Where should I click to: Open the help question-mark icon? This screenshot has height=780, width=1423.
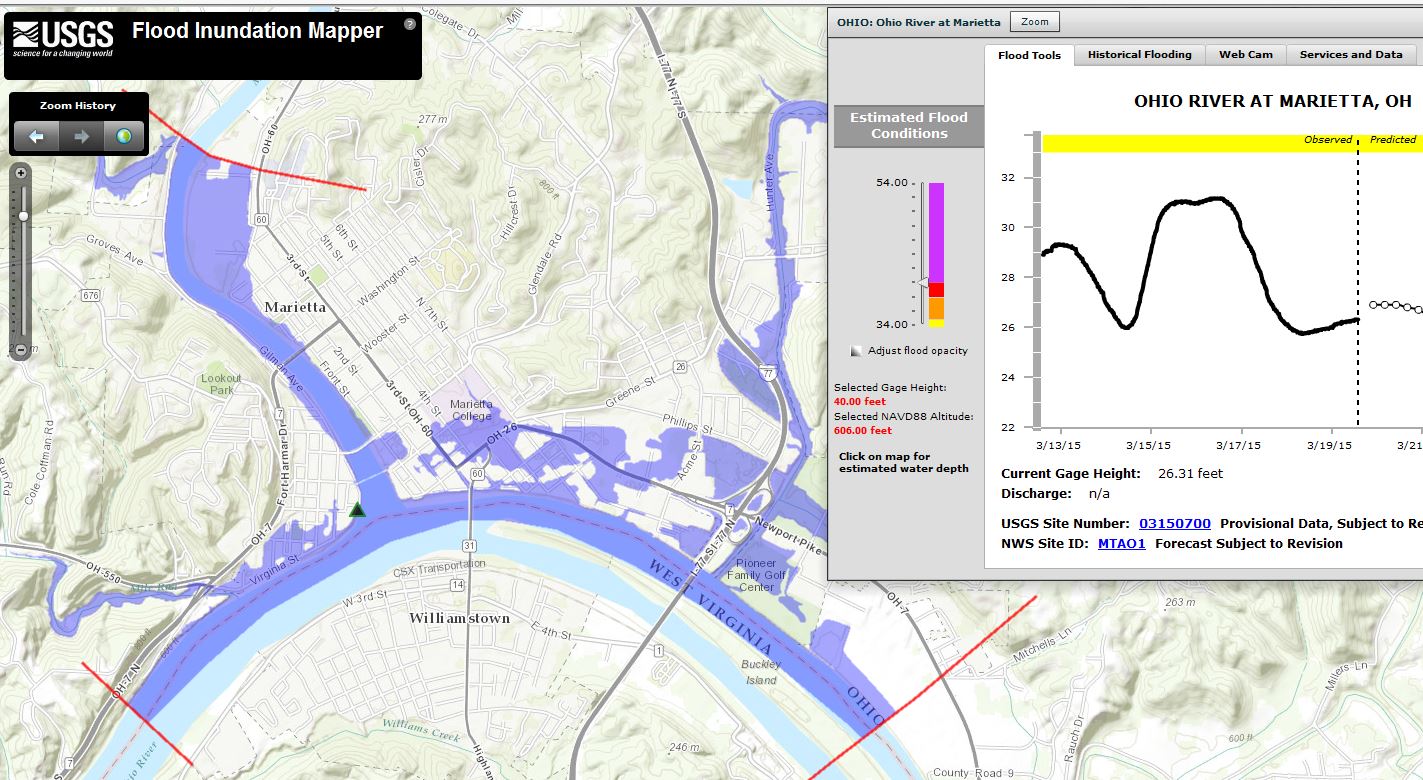point(410,24)
